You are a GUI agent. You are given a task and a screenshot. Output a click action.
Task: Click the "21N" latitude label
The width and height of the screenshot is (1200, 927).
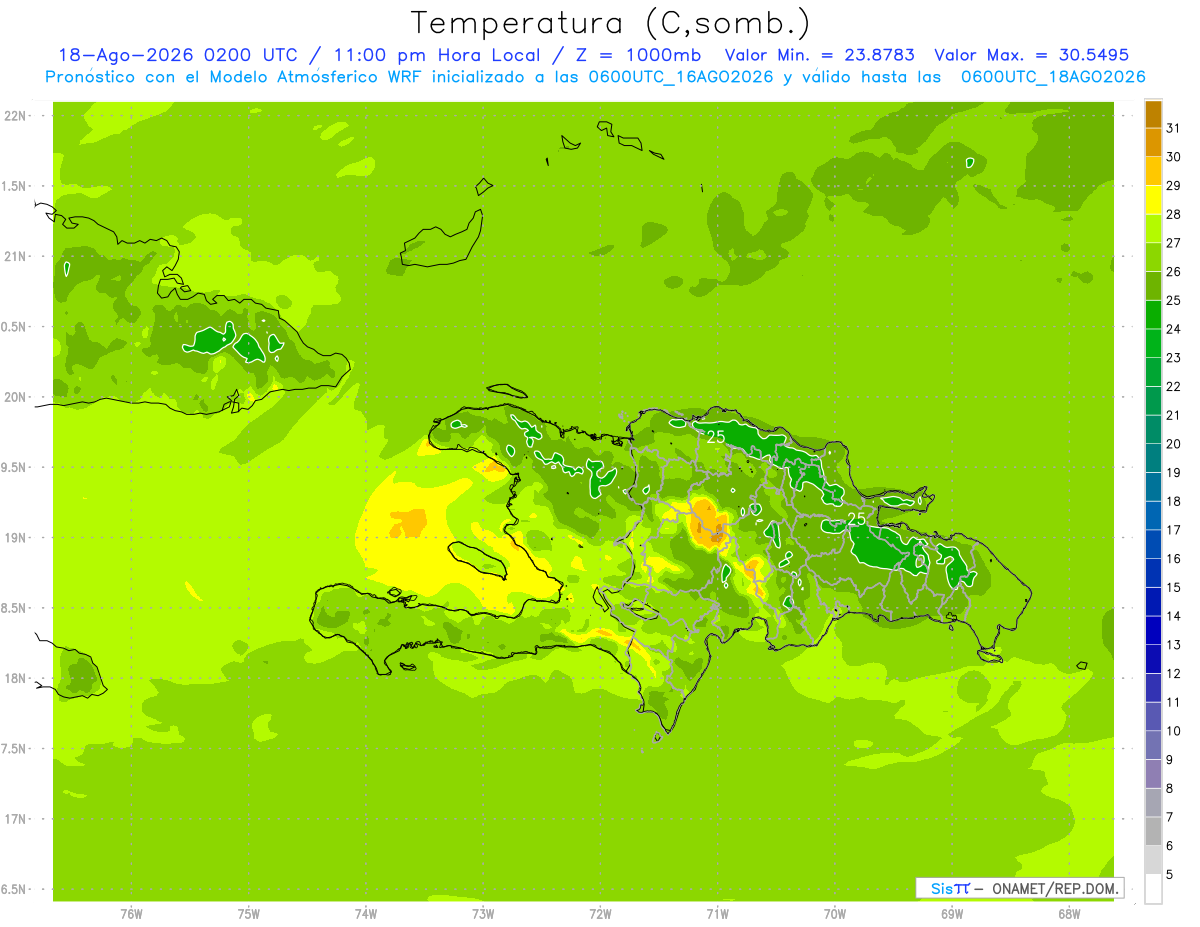pos(16,257)
